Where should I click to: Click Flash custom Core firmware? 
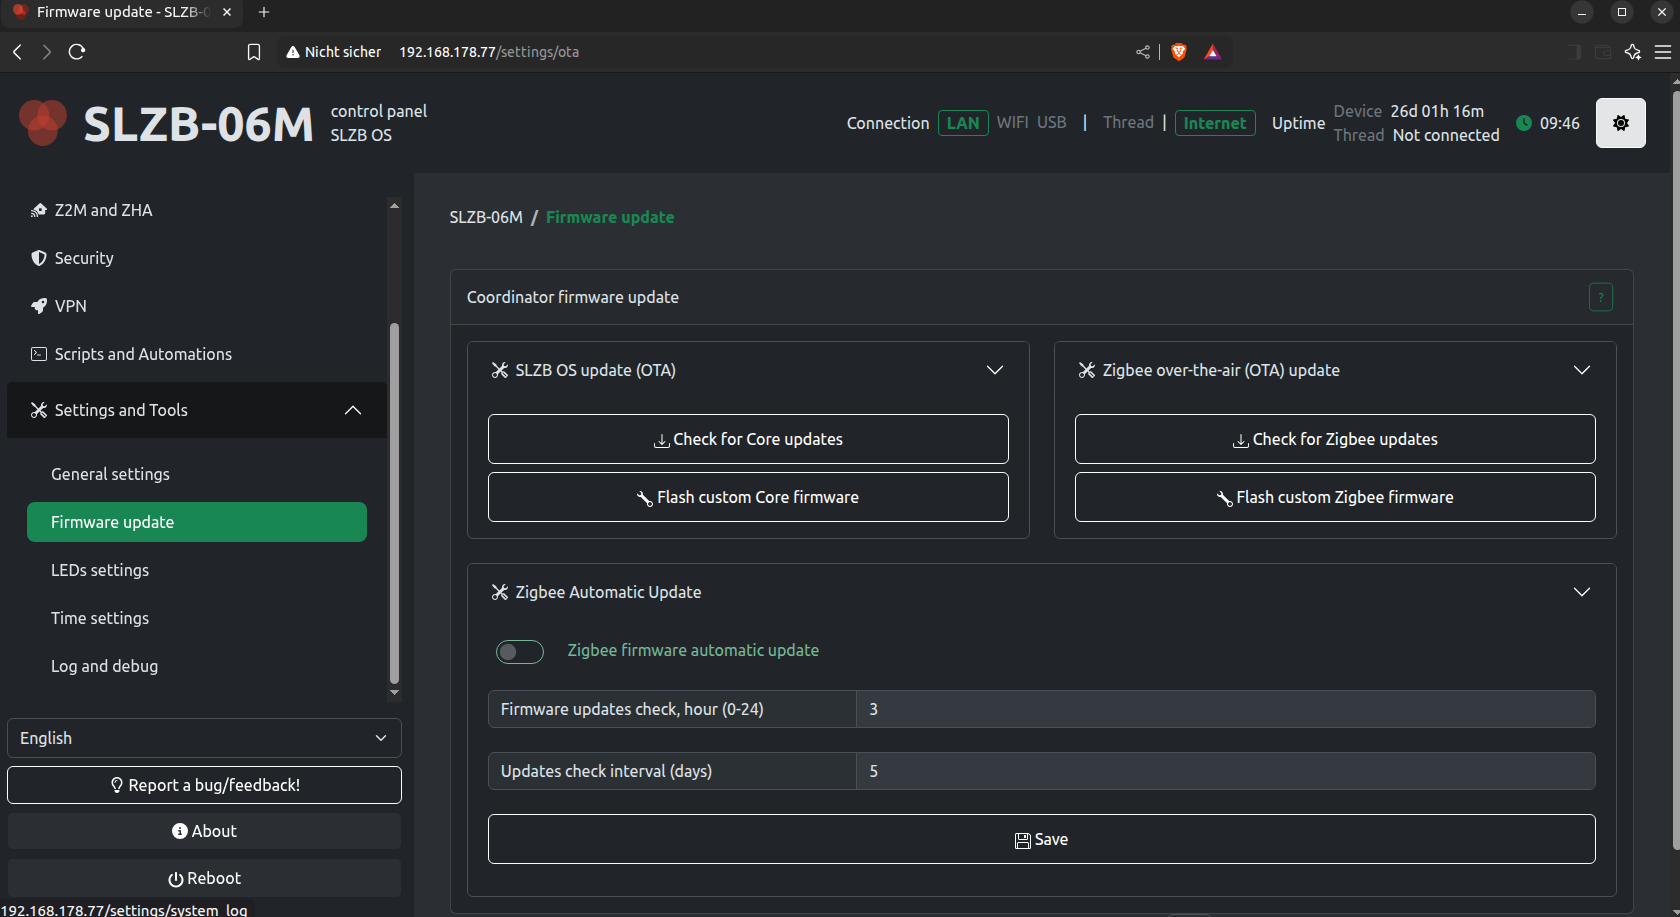click(748, 497)
